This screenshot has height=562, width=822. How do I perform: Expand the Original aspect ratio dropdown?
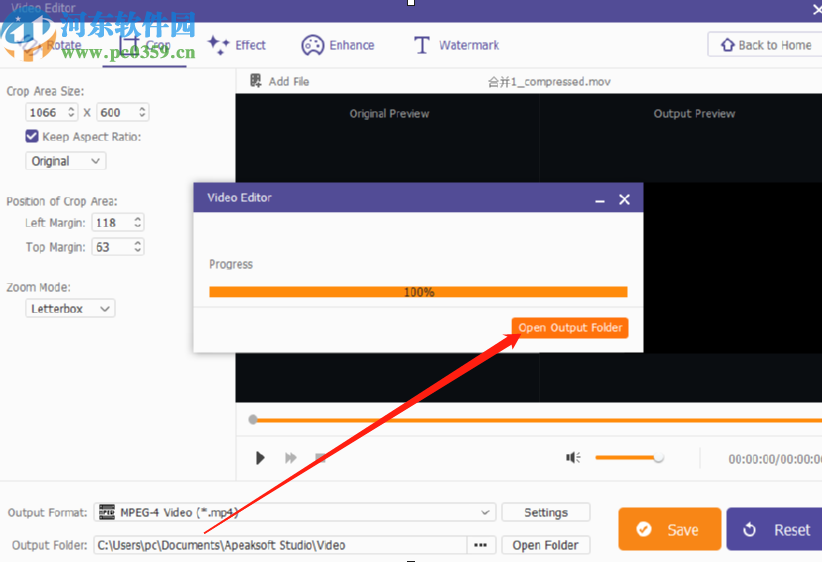(x=66, y=161)
